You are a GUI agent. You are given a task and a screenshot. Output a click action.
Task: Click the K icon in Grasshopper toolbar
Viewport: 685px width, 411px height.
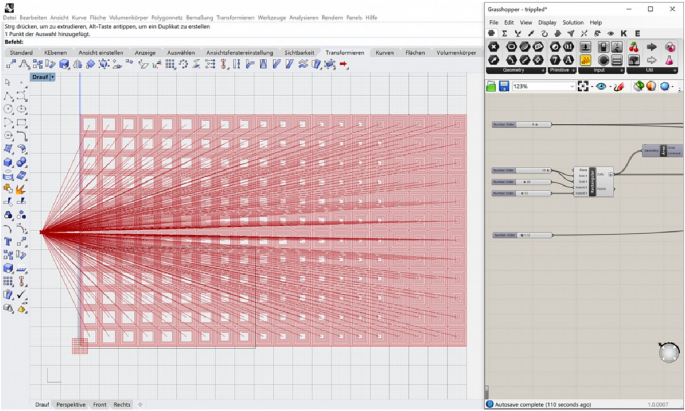(x=623, y=33)
